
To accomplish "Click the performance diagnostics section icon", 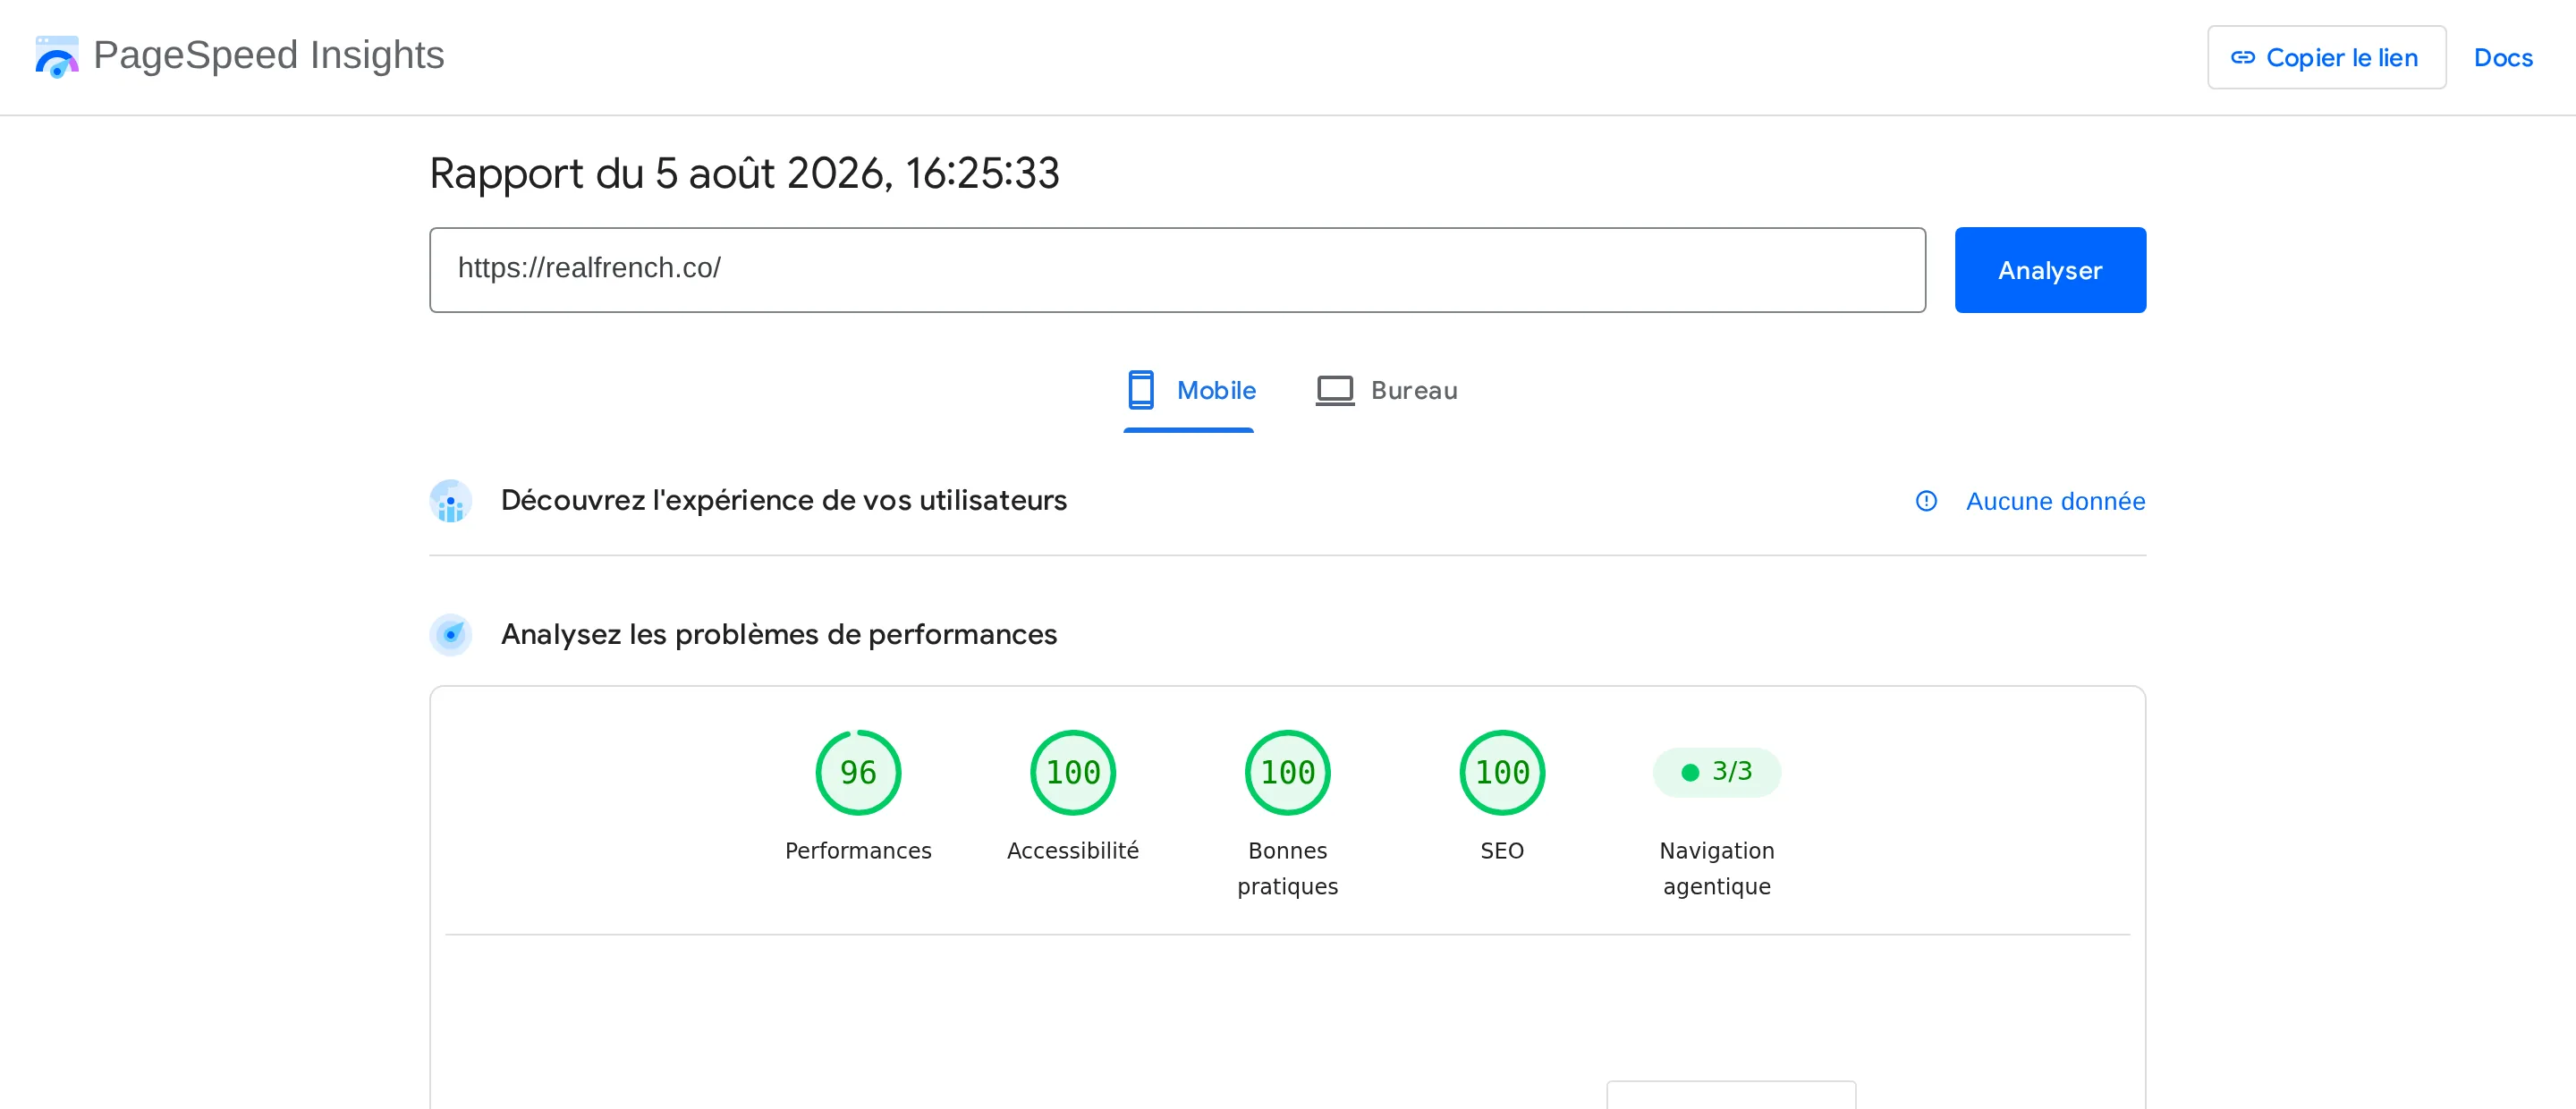I will tap(451, 634).
